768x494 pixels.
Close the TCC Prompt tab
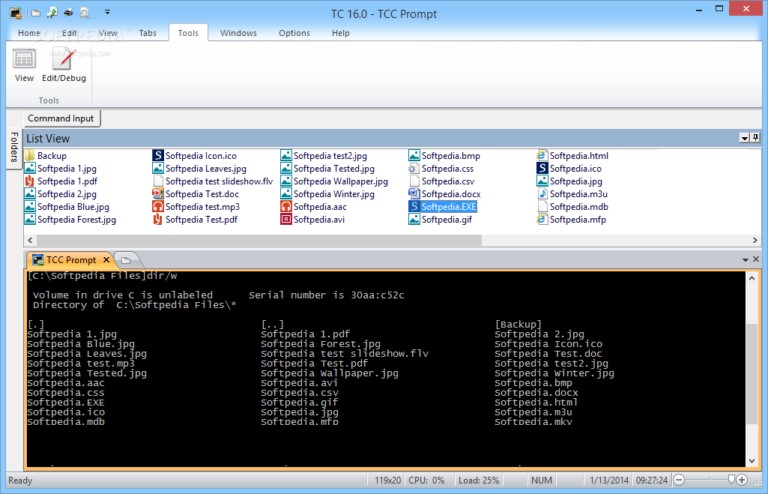coord(106,260)
